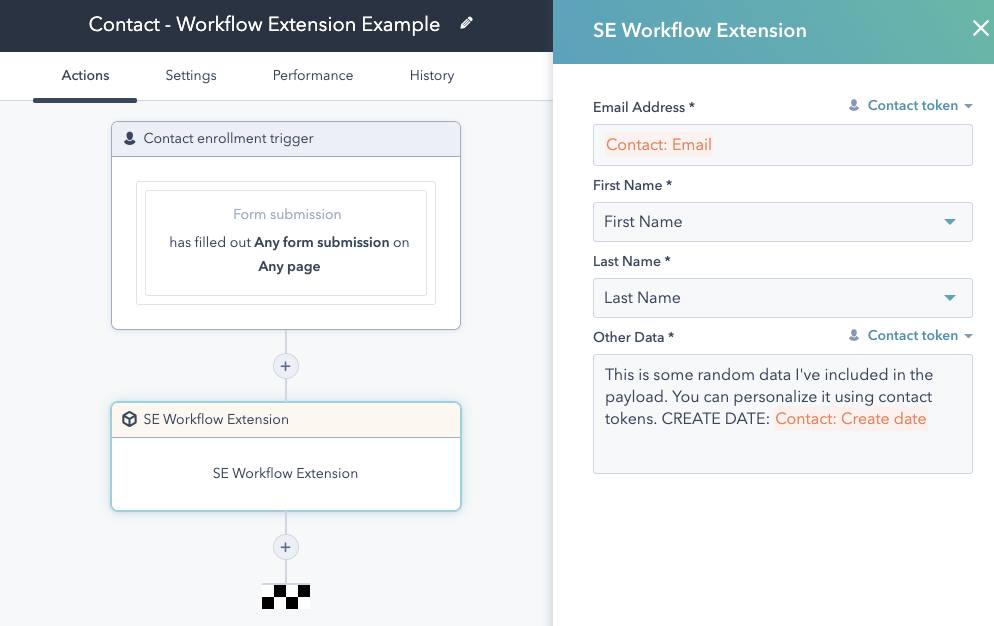This screenshot has width=994, height=626.
Task: Click the person icon on Contact enrollment trigger
Action: (x=130, y=138)
